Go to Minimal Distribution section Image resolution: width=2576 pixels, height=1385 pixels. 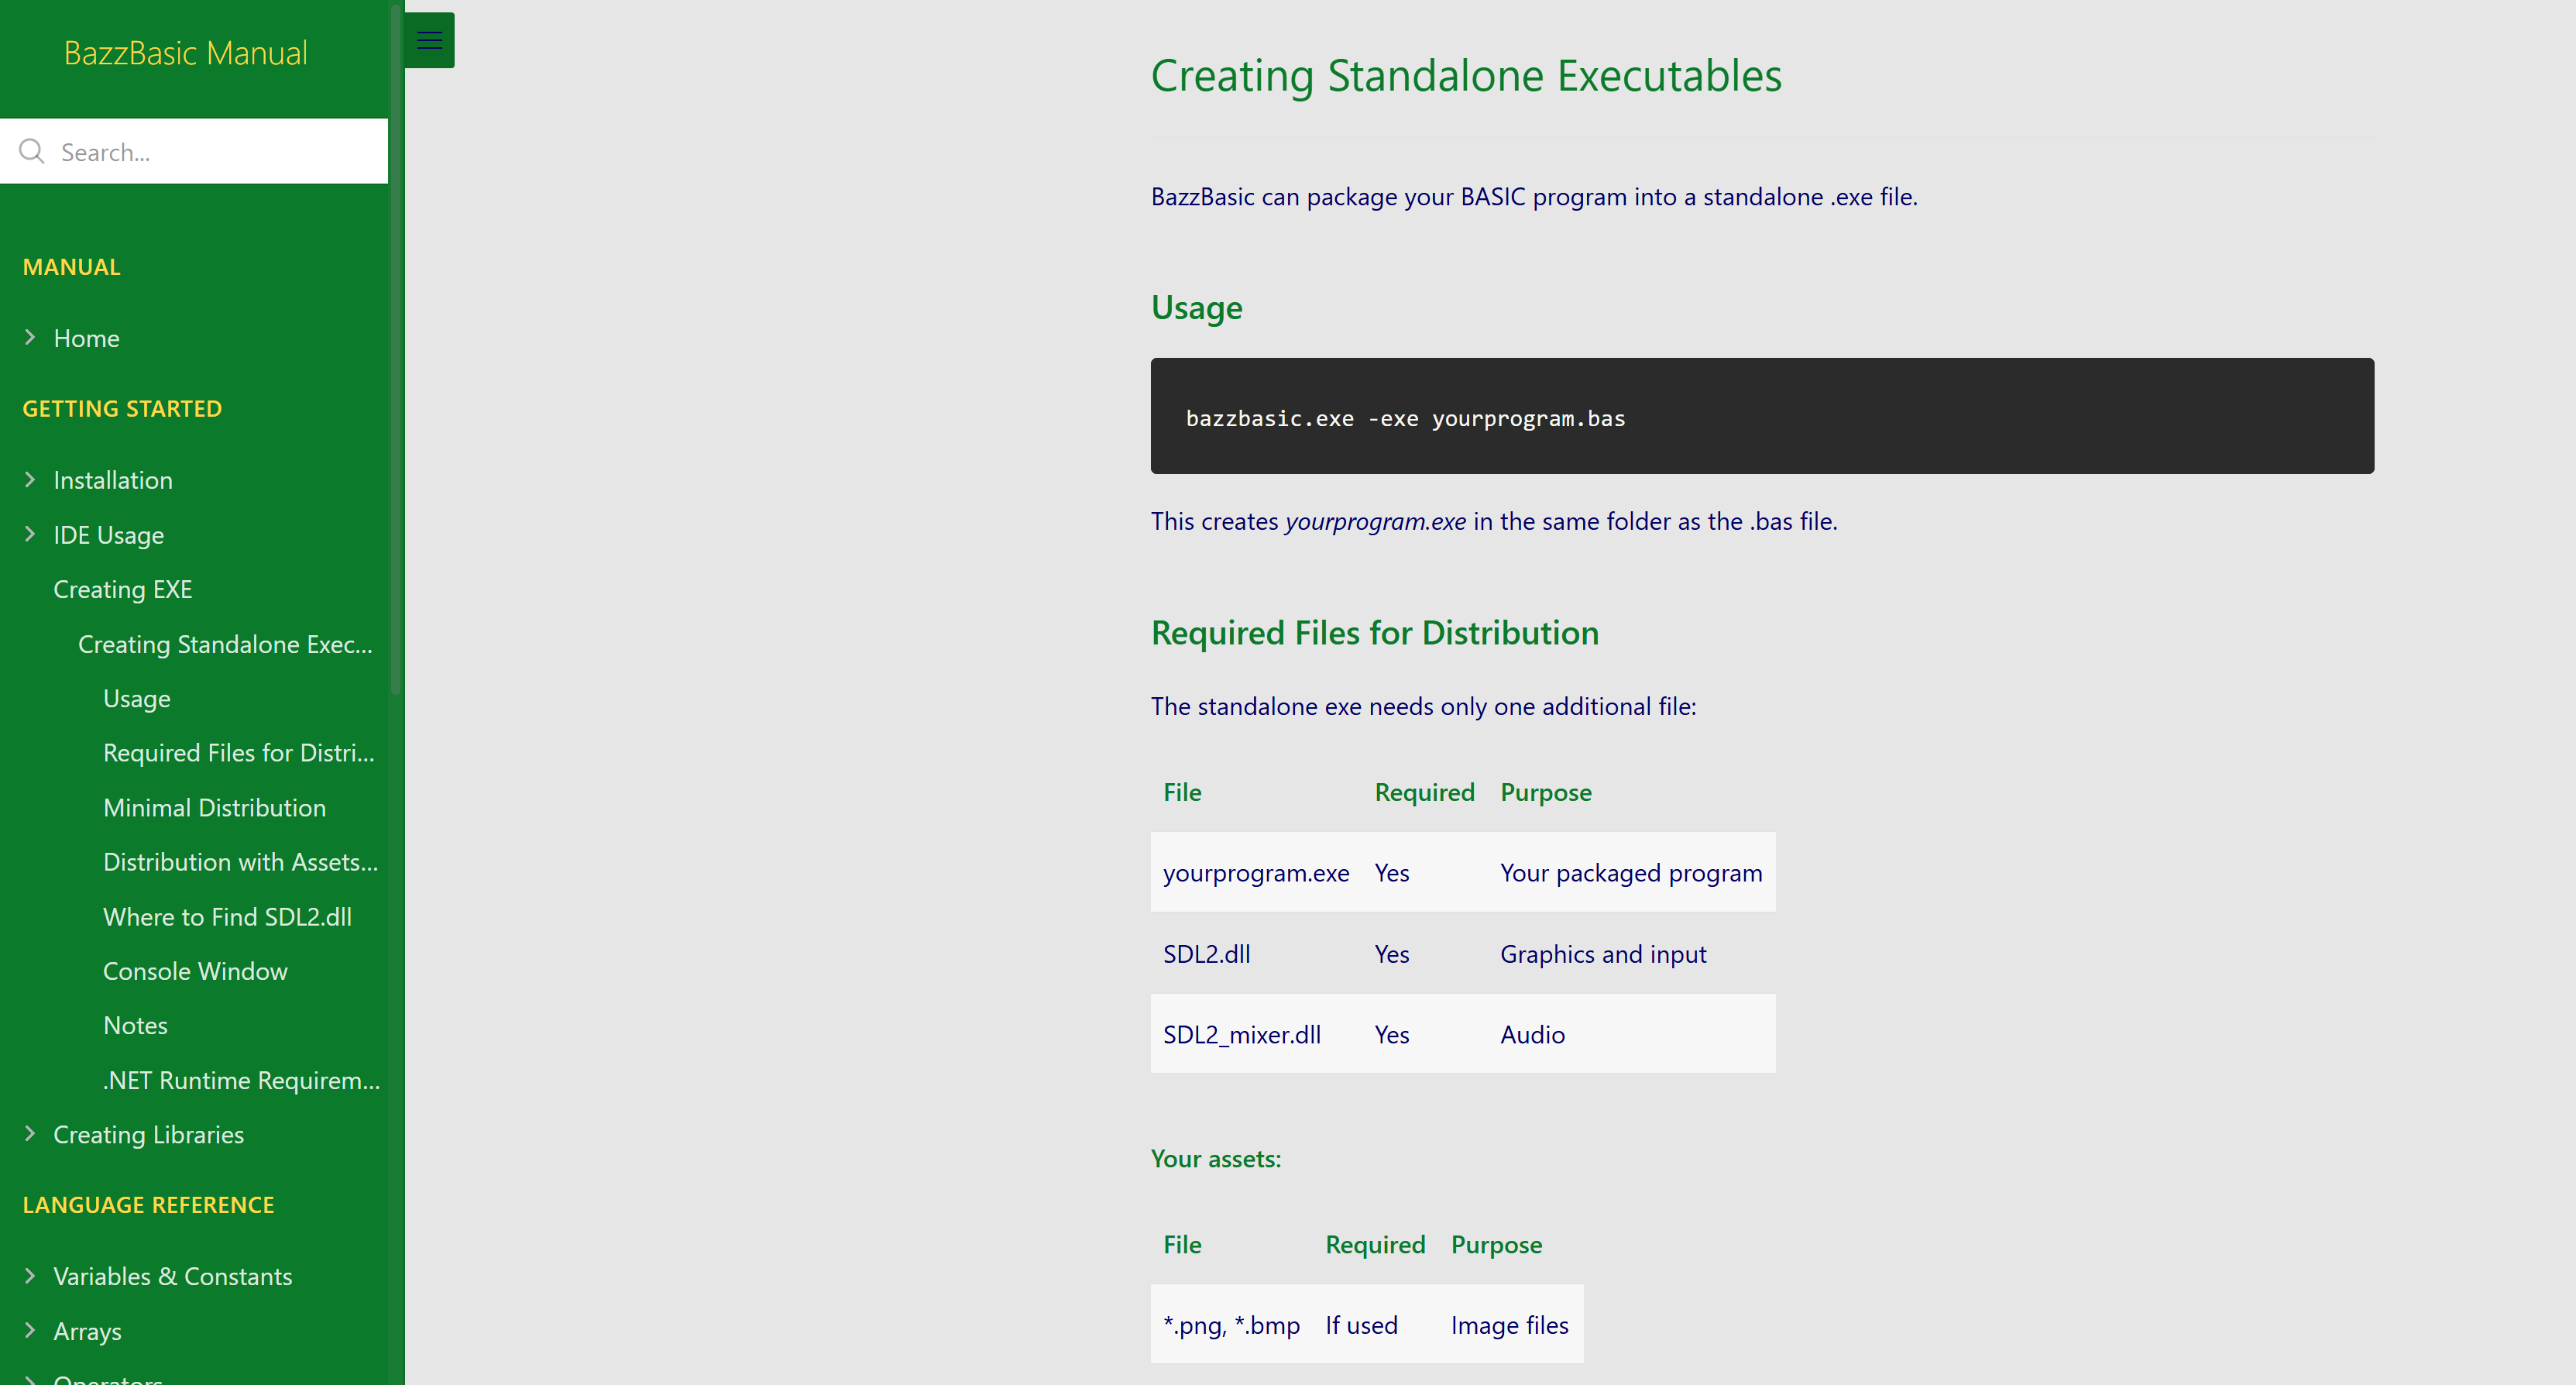[214, 808]
